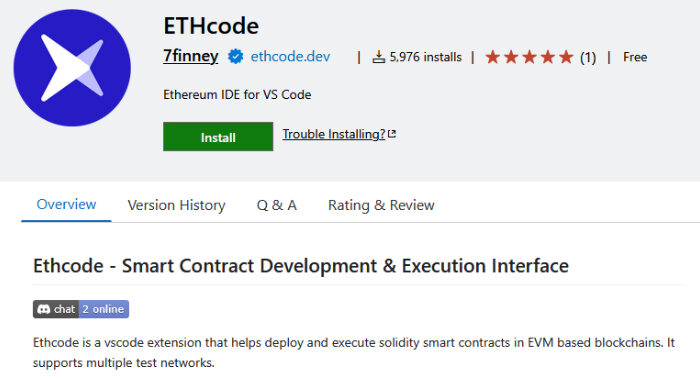700x380 pixels.
Task: Open the Q & A tab
Action: pos(277,205)
